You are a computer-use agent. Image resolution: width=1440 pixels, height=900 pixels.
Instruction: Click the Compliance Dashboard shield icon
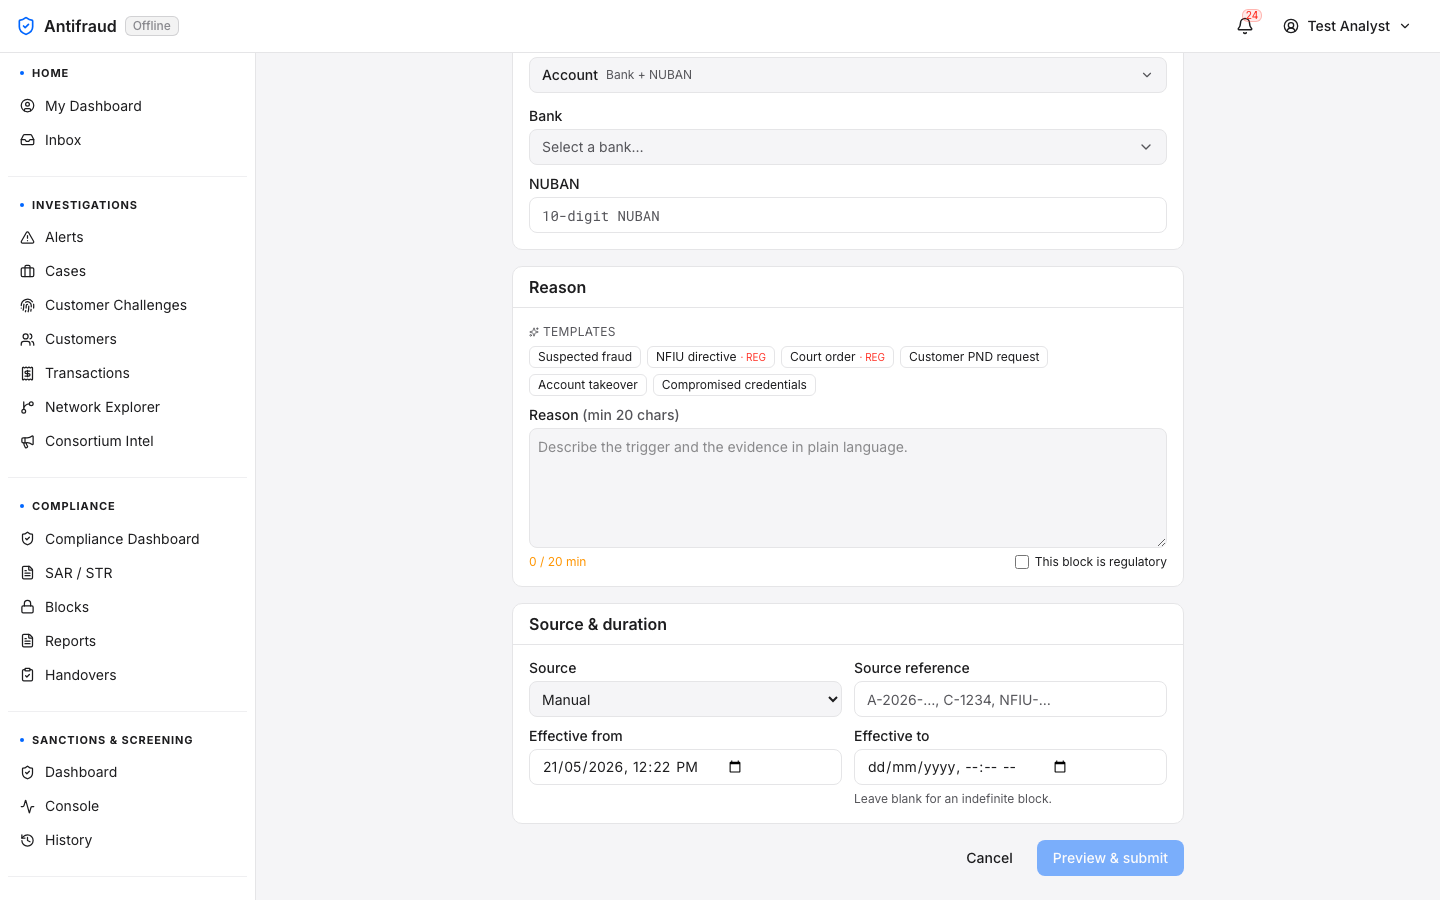[x=28, y=539]
